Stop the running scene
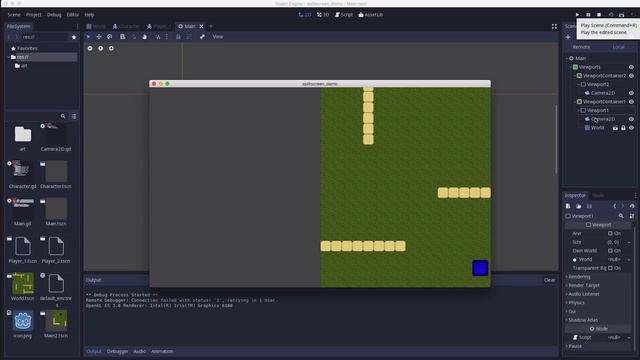Viewport: 640px width, 360px height. click(x=599, y=15)
